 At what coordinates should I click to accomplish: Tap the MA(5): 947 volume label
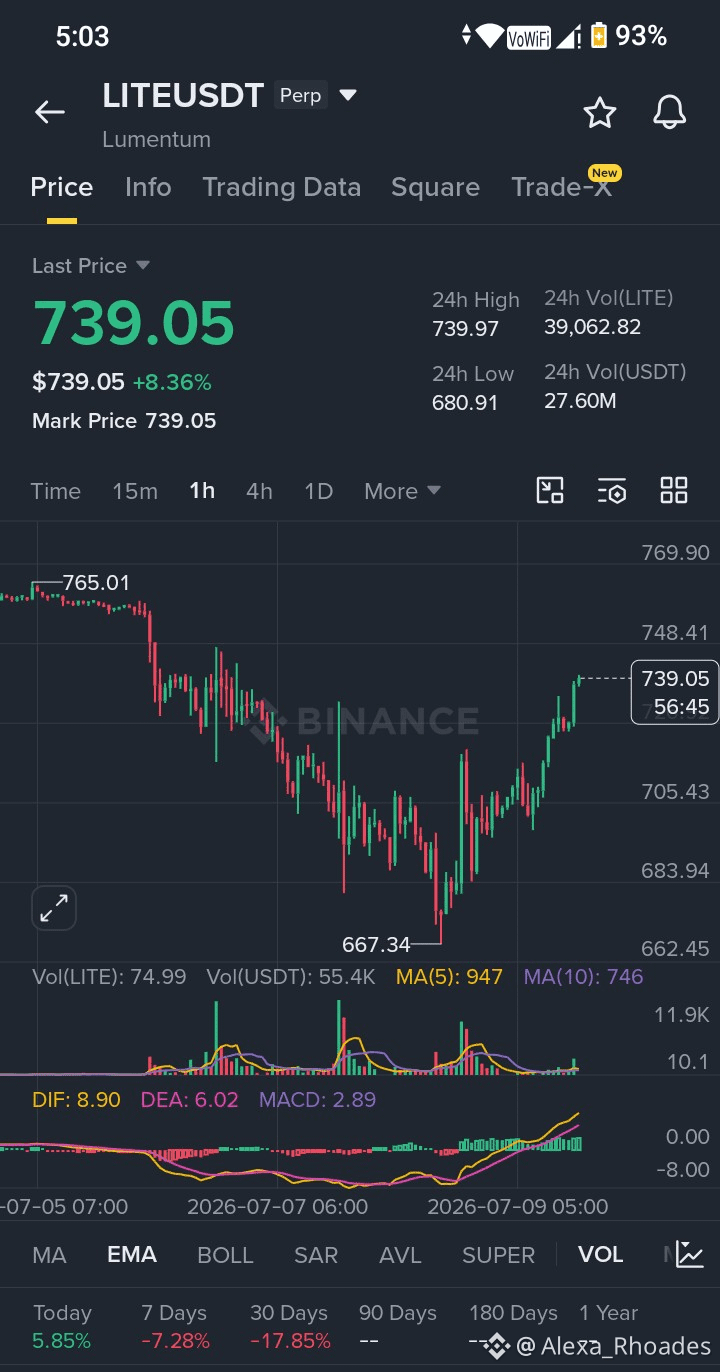pyautogui.click(x=449, y=977)
